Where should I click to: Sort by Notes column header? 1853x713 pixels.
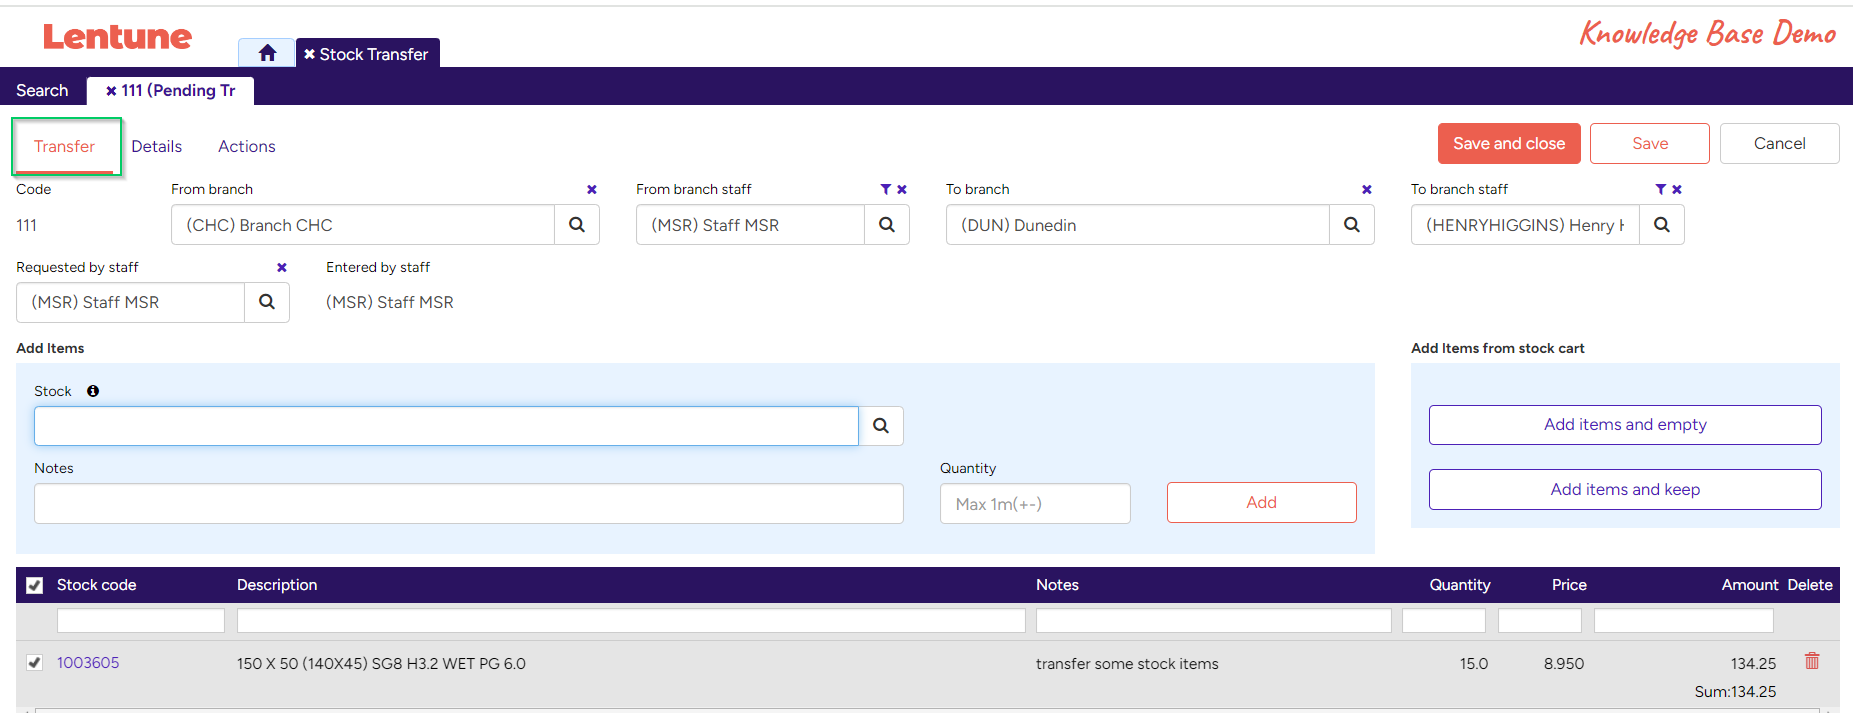coord(1057,585)
